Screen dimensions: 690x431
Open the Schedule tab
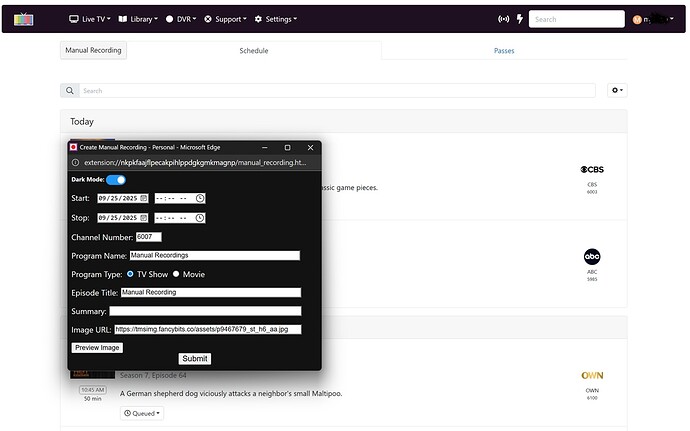point(254,50)
